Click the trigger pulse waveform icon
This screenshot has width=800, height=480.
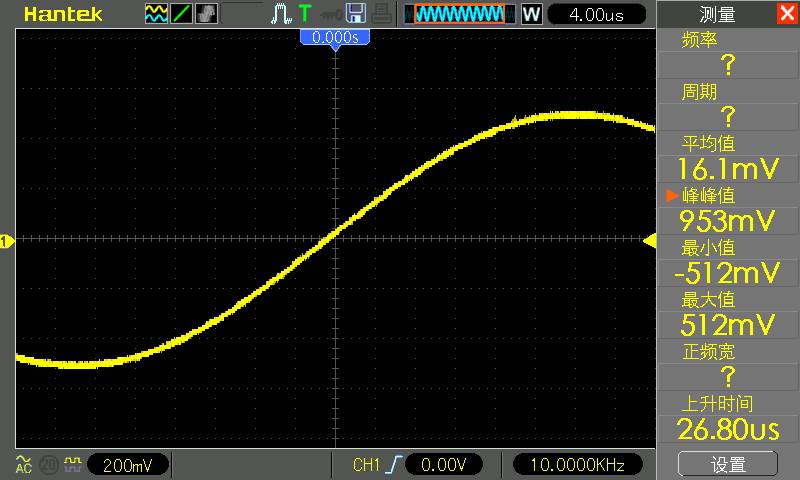coord(281,14)
